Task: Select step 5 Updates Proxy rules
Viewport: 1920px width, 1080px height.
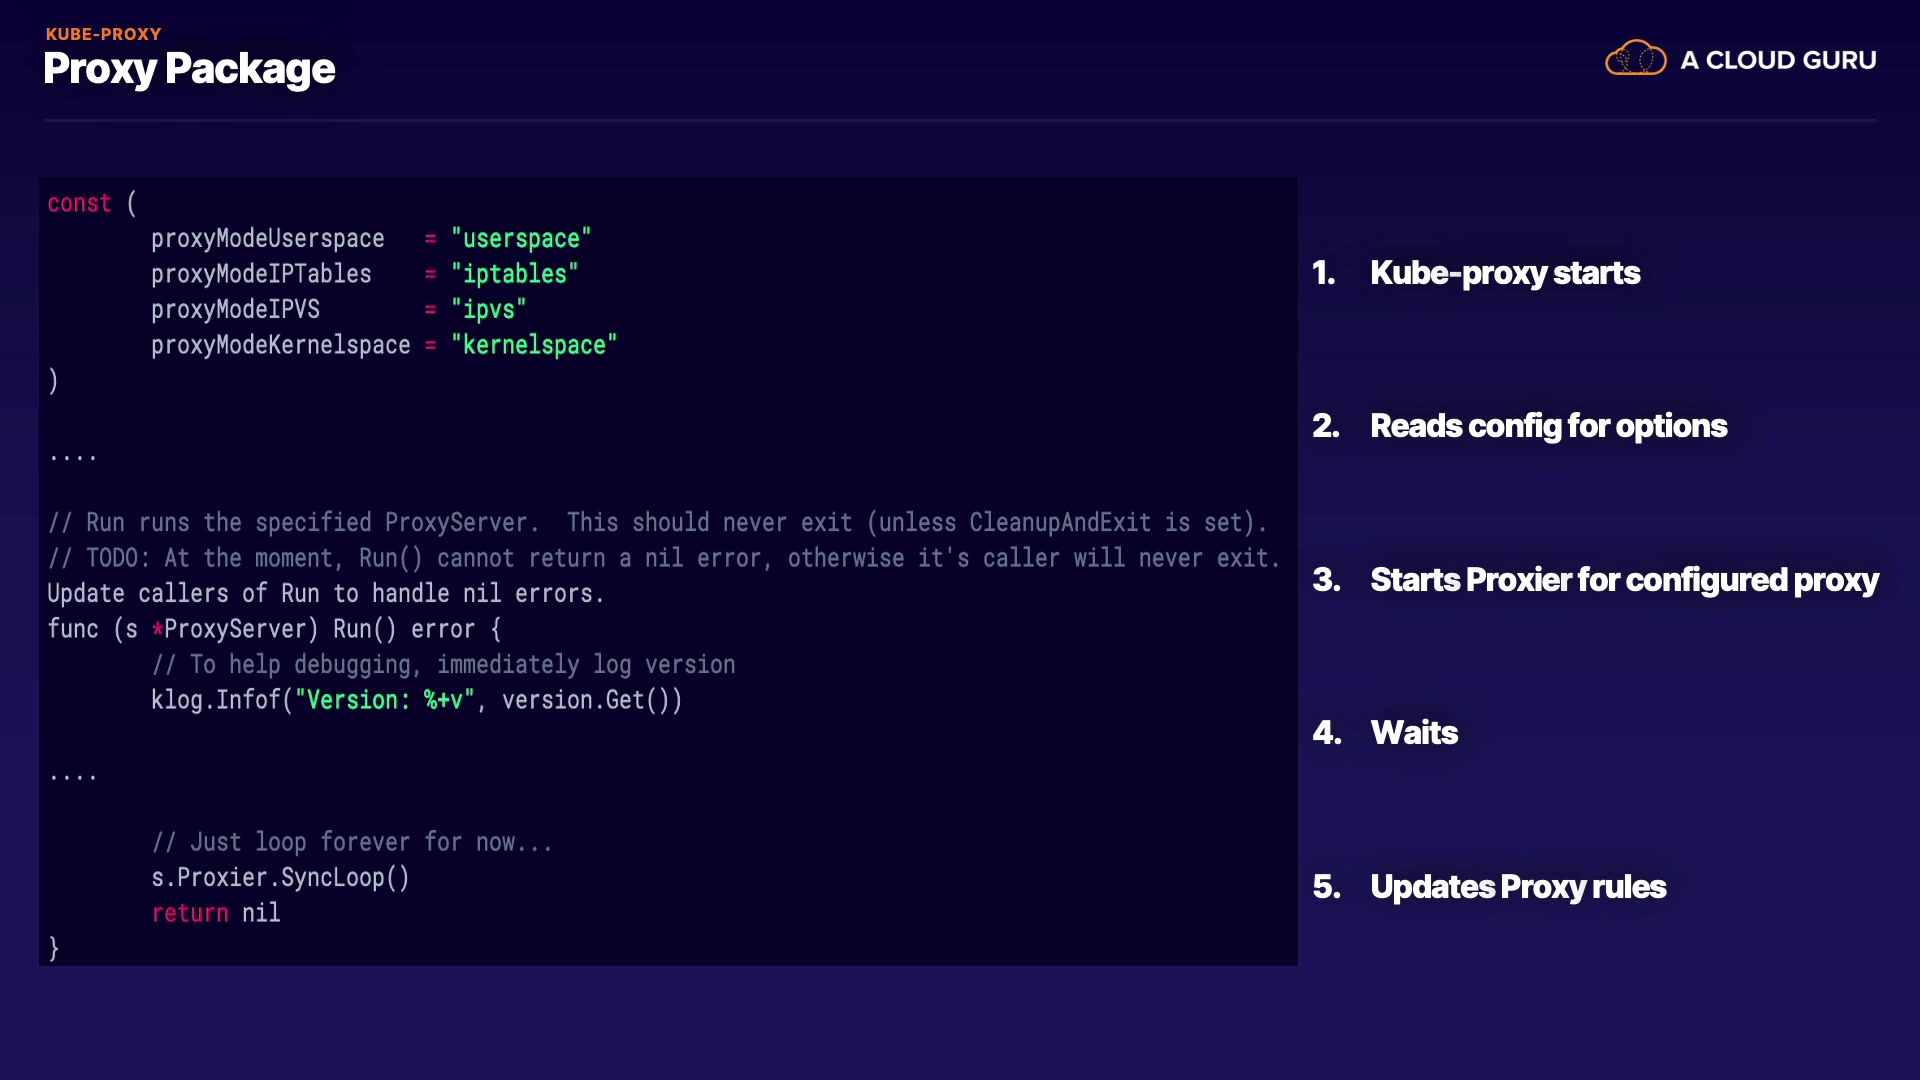Action: tap(1517, 887)
